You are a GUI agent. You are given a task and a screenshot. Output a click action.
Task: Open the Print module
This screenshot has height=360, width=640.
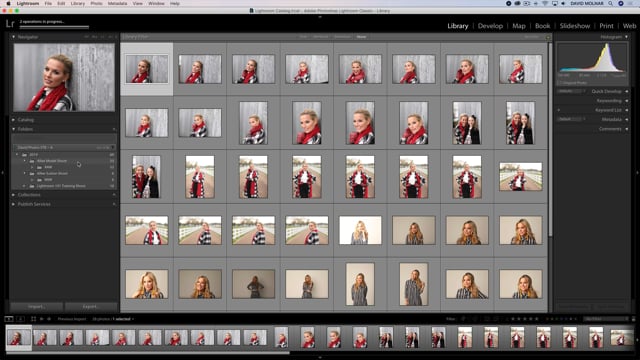click(x=606, y=26)
